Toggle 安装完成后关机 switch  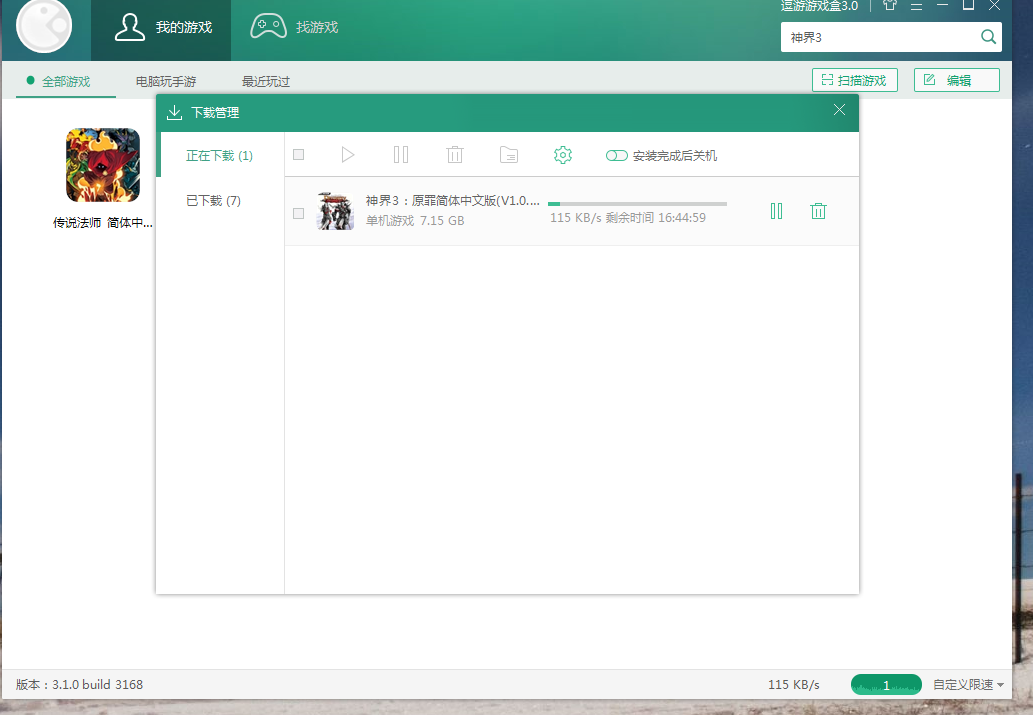click(x=617, y=156)
